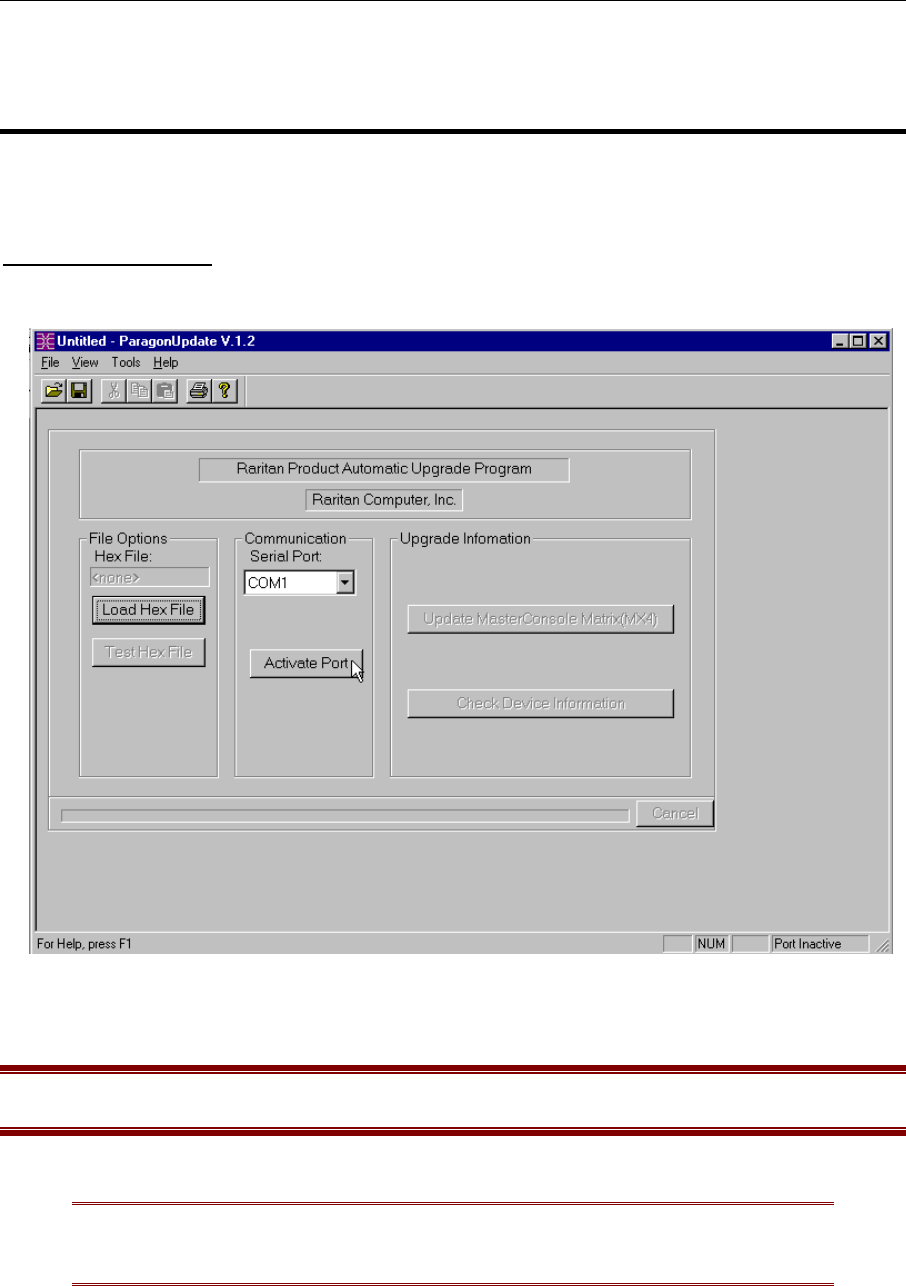
Task: Click the Print toolbar icon
Action: (200, 392)
